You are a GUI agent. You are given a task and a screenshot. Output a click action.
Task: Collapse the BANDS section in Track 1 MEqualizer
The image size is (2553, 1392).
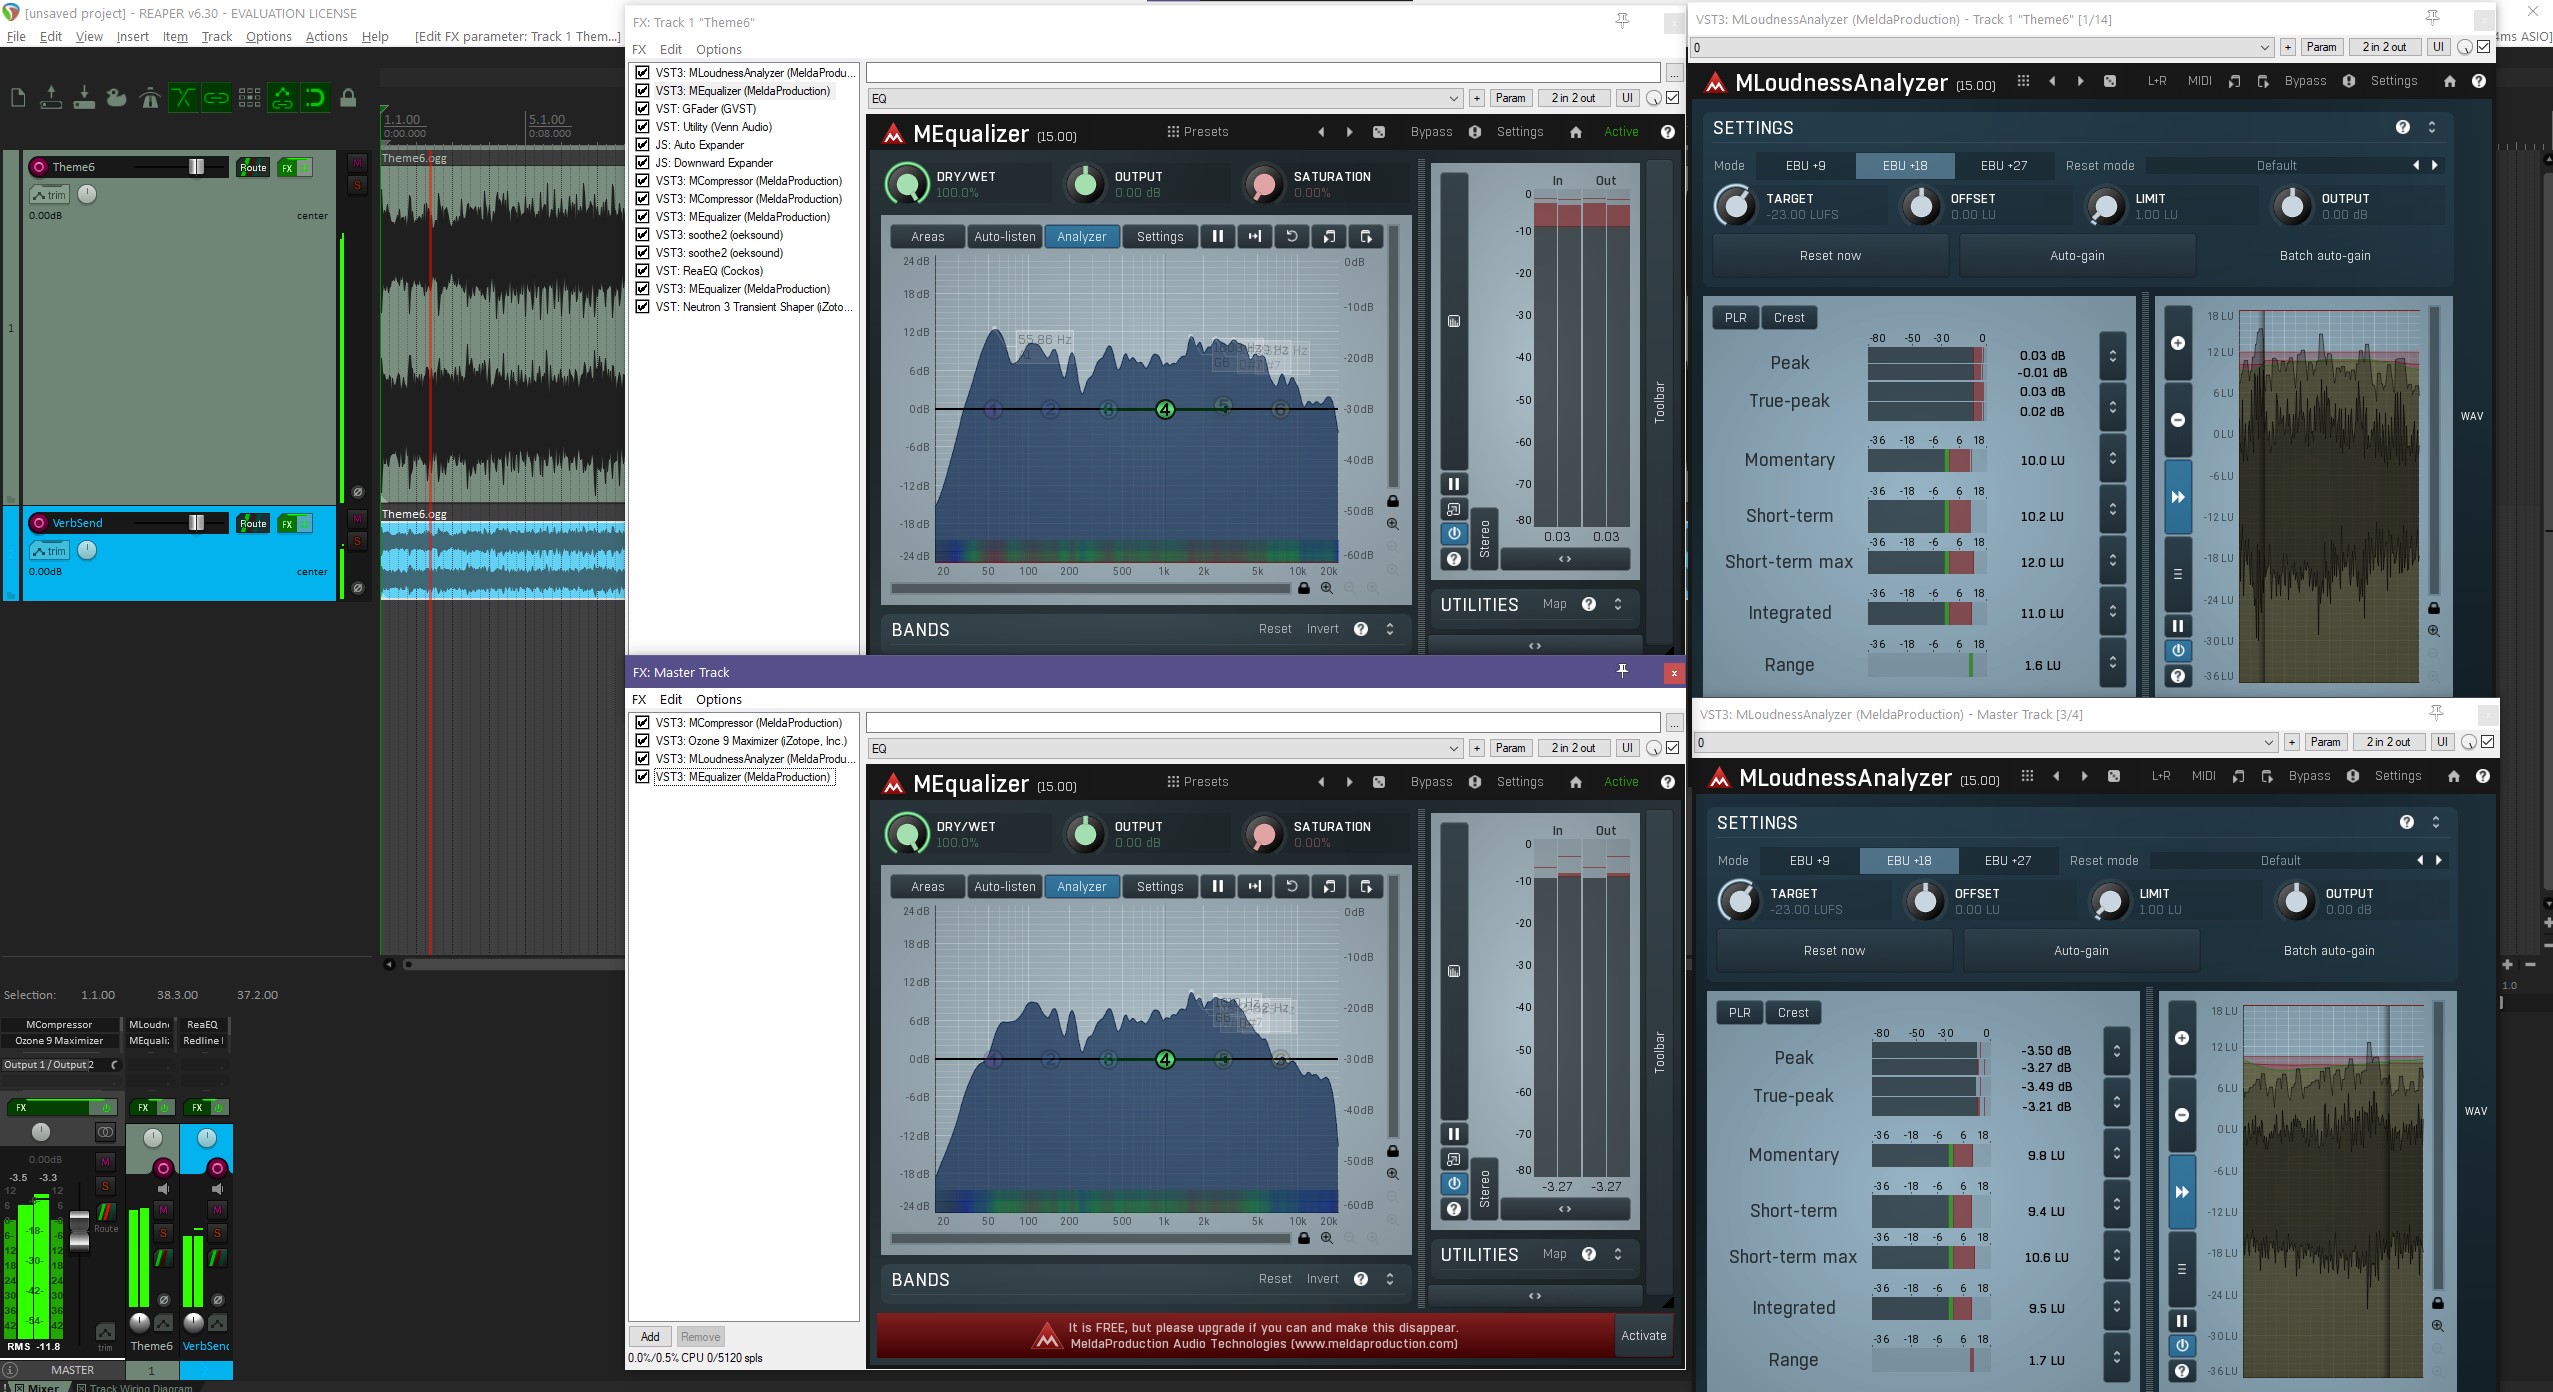(x=1389, y=629)
